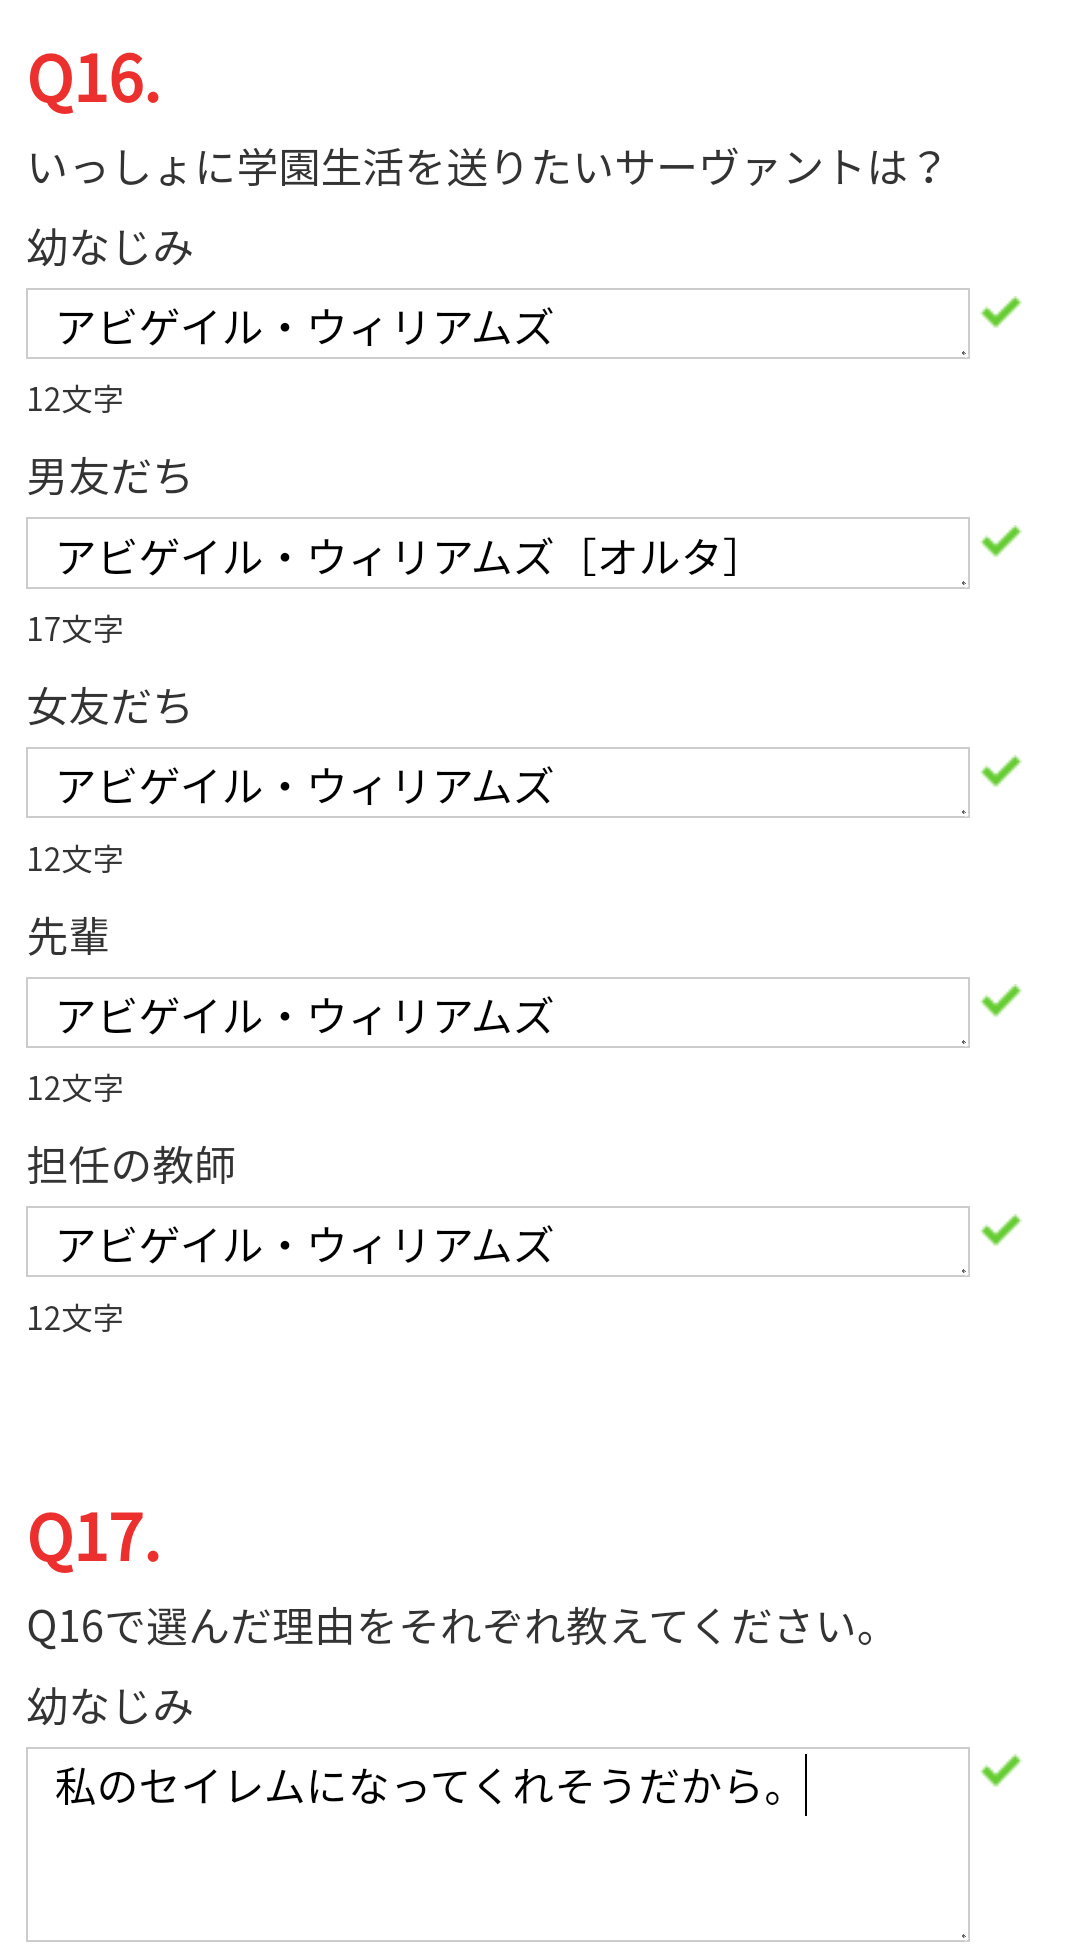Click the green checkmark next to 先輩 field

(x=1000, y=1000)
